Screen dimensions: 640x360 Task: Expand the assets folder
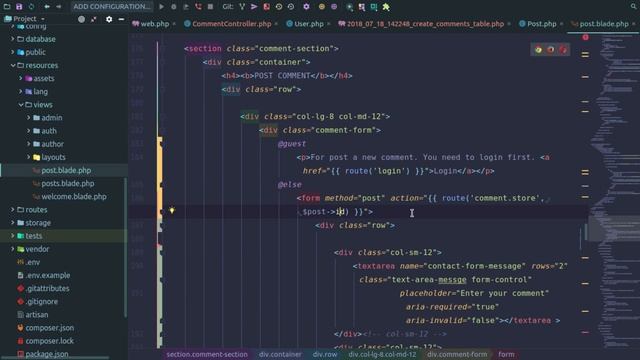click(x=21, y=78)
